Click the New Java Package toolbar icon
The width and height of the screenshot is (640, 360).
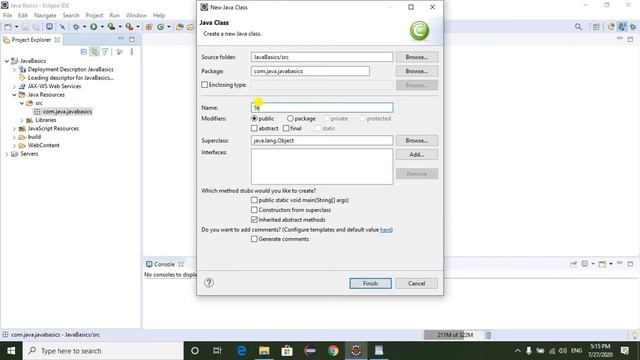click(x=149, y=27)
